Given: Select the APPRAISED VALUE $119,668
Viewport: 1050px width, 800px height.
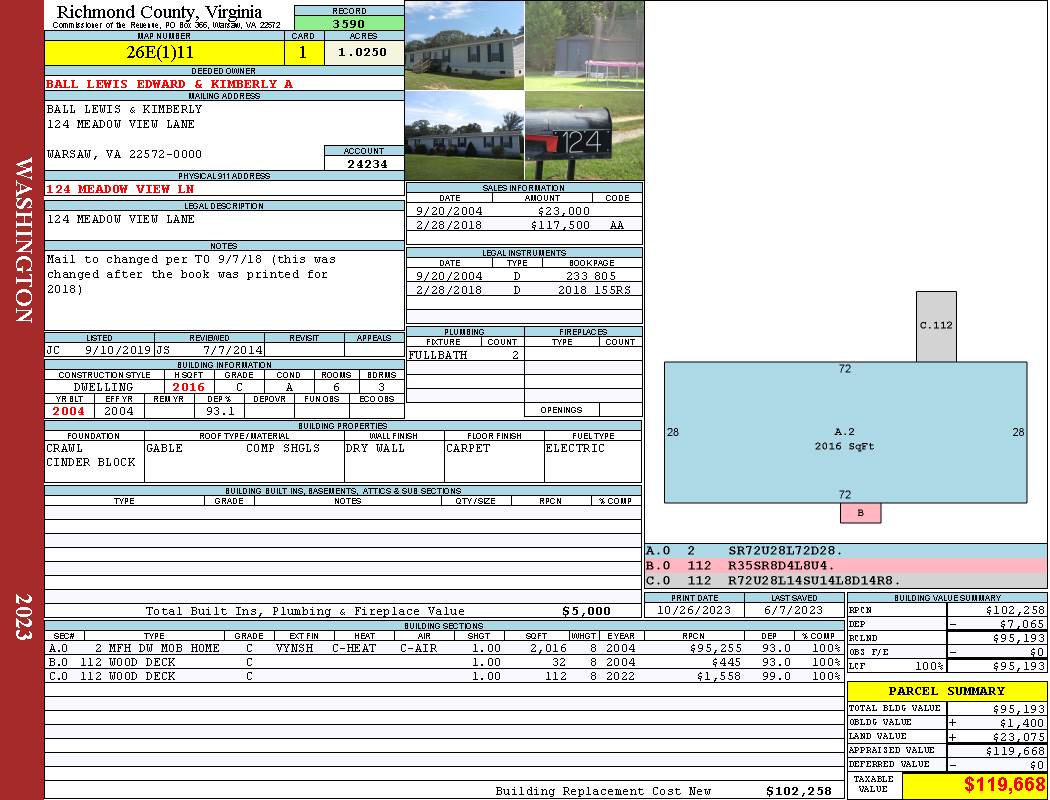Looking at the screenshot, I should click(x=1015, y=751).
